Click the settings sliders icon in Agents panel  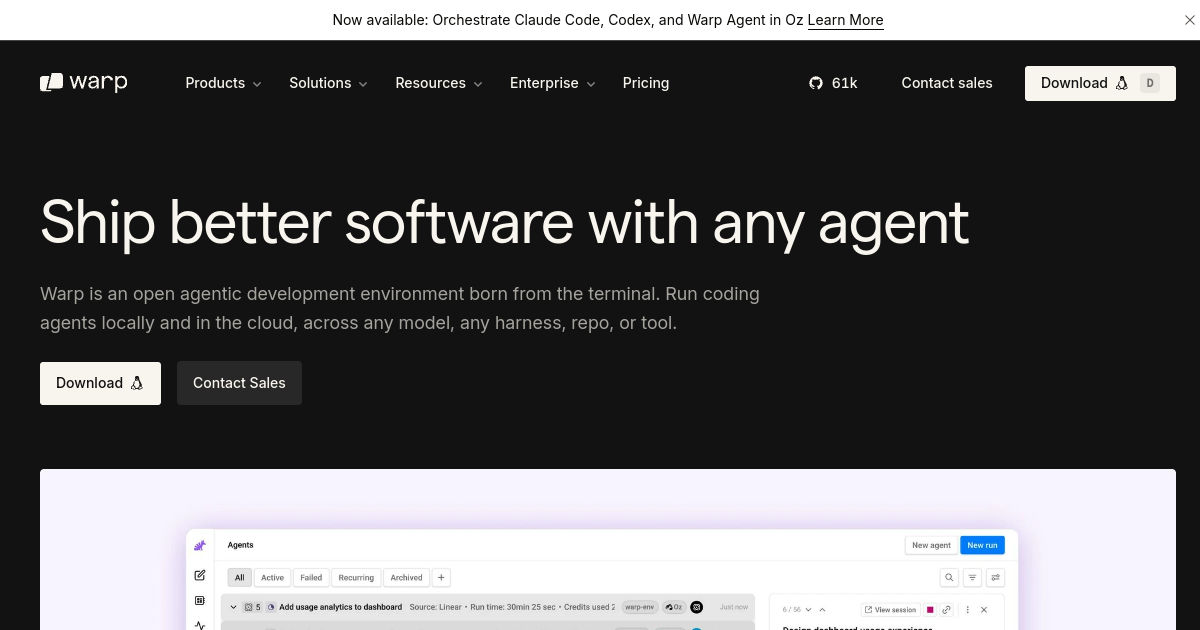995,577
